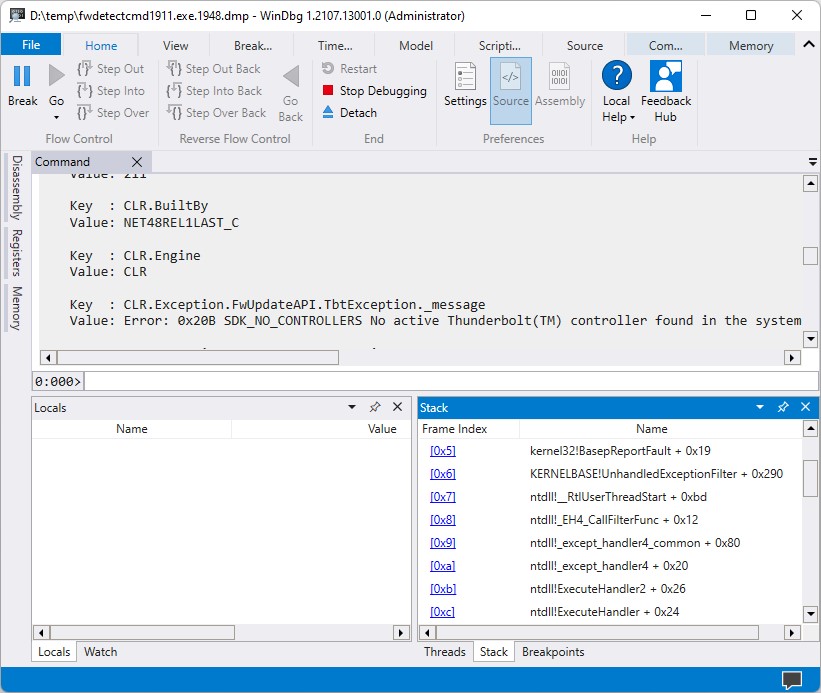Close the Locals panel
This screenshot has height=693, width=821.
397,407
